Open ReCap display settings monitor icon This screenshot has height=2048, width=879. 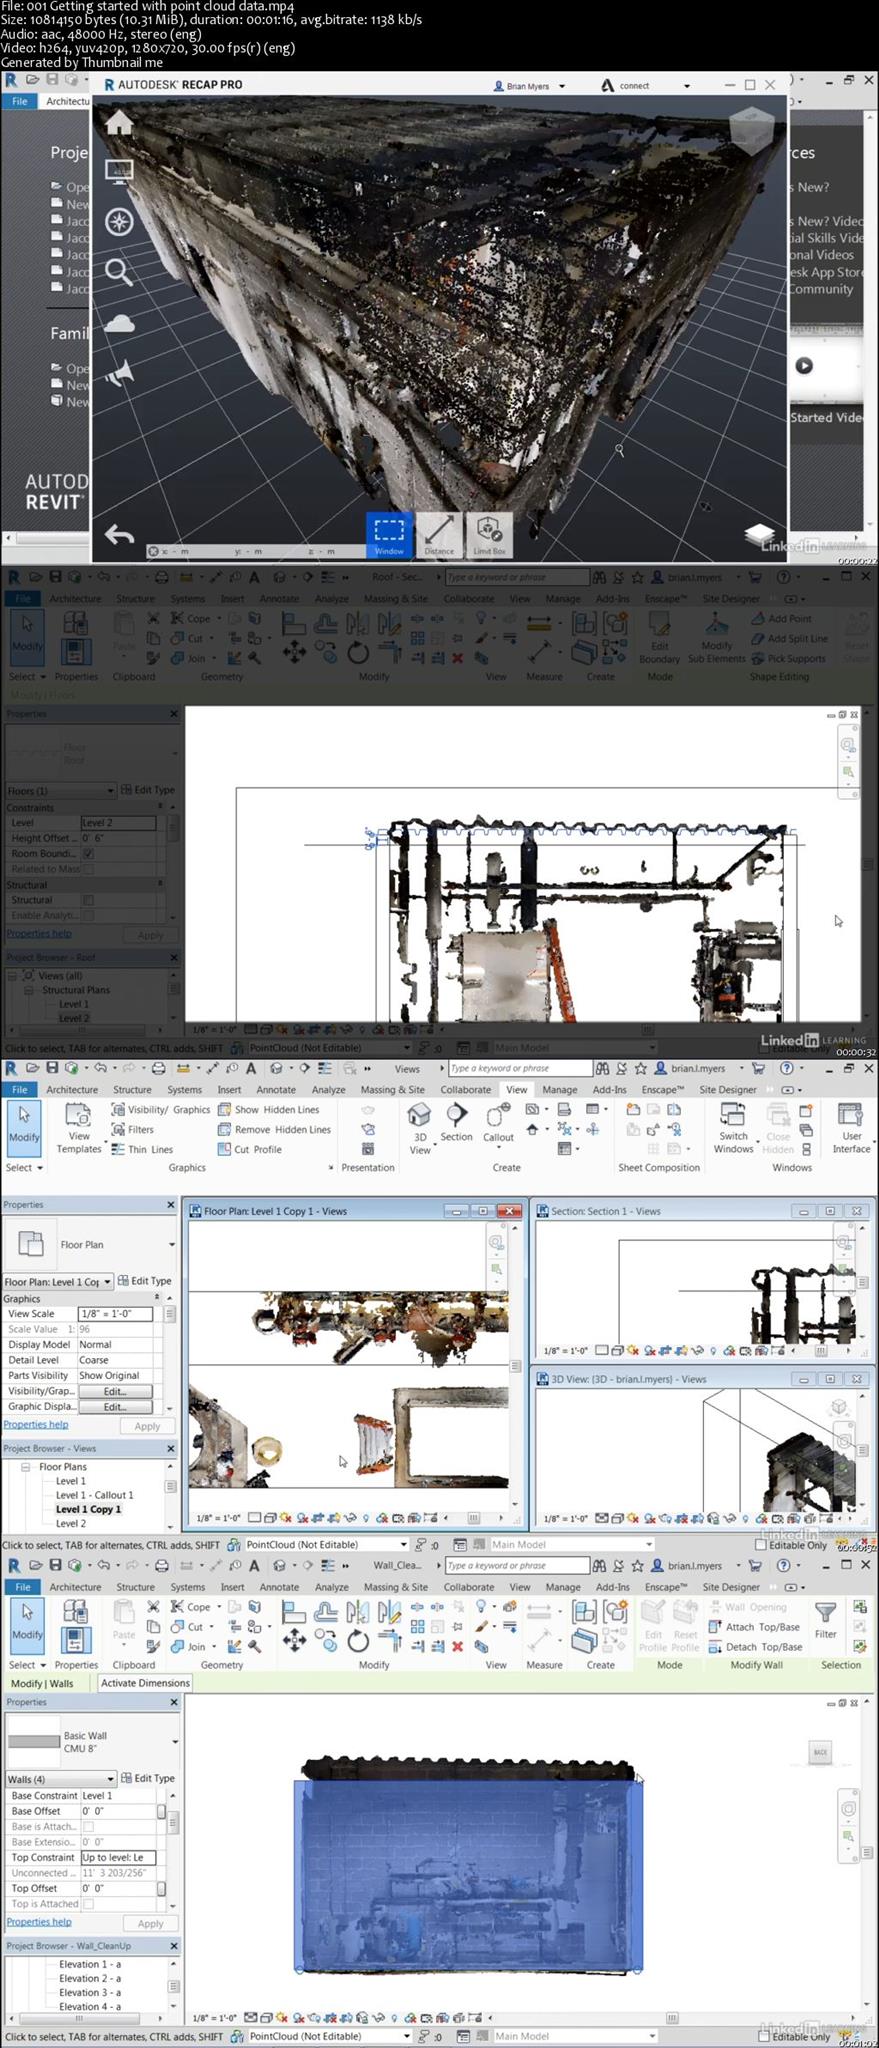[120, 172]
